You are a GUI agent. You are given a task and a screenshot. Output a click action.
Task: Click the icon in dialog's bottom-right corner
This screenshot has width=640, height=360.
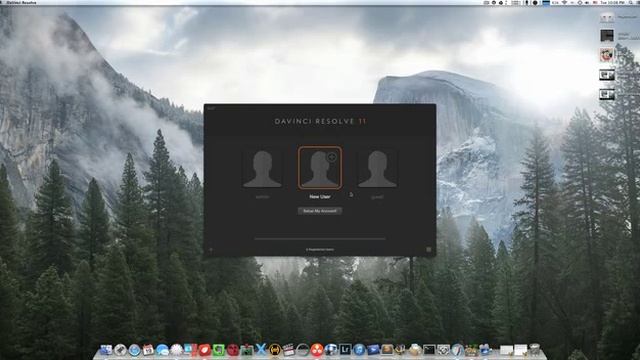click(429, 249)
